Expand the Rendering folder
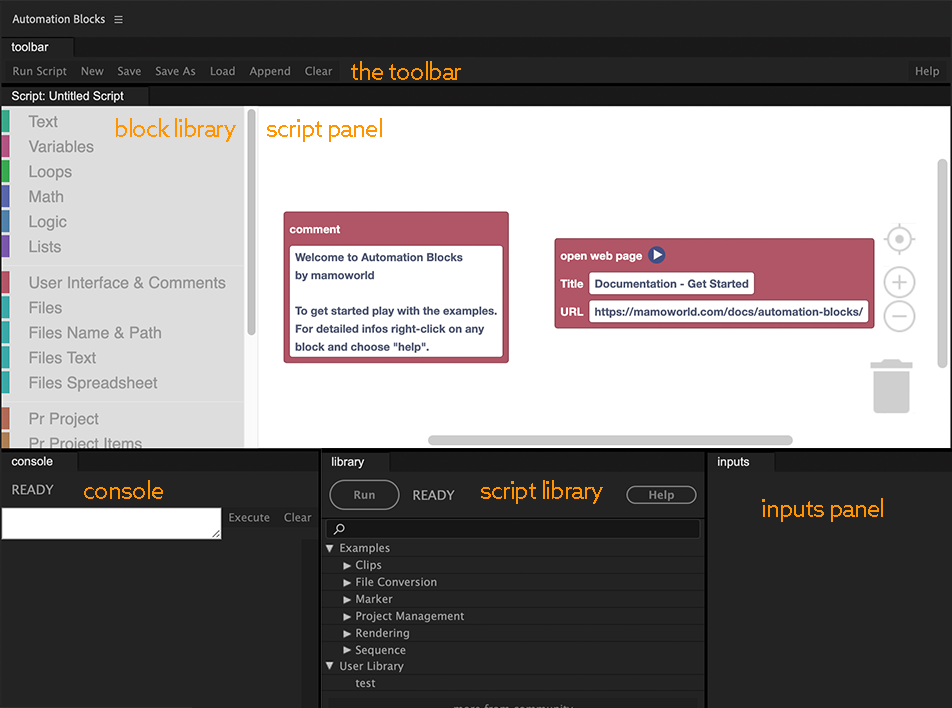The width and height of the screenshot is (952, 708). point(347,633)
